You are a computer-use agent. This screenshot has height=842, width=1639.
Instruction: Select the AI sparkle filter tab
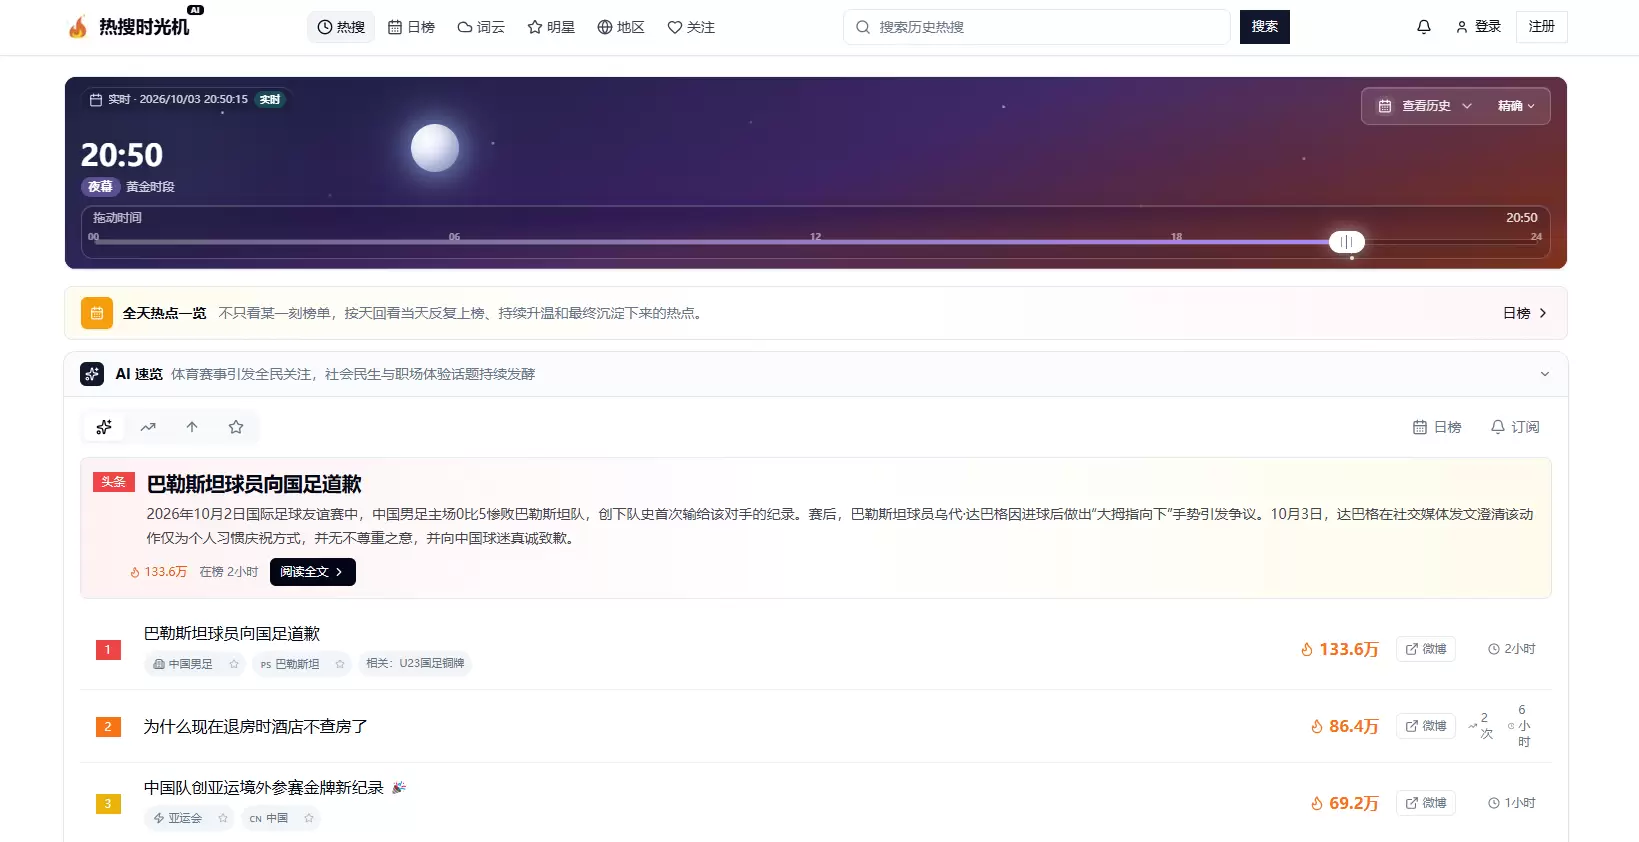click(x=104, y=427)
